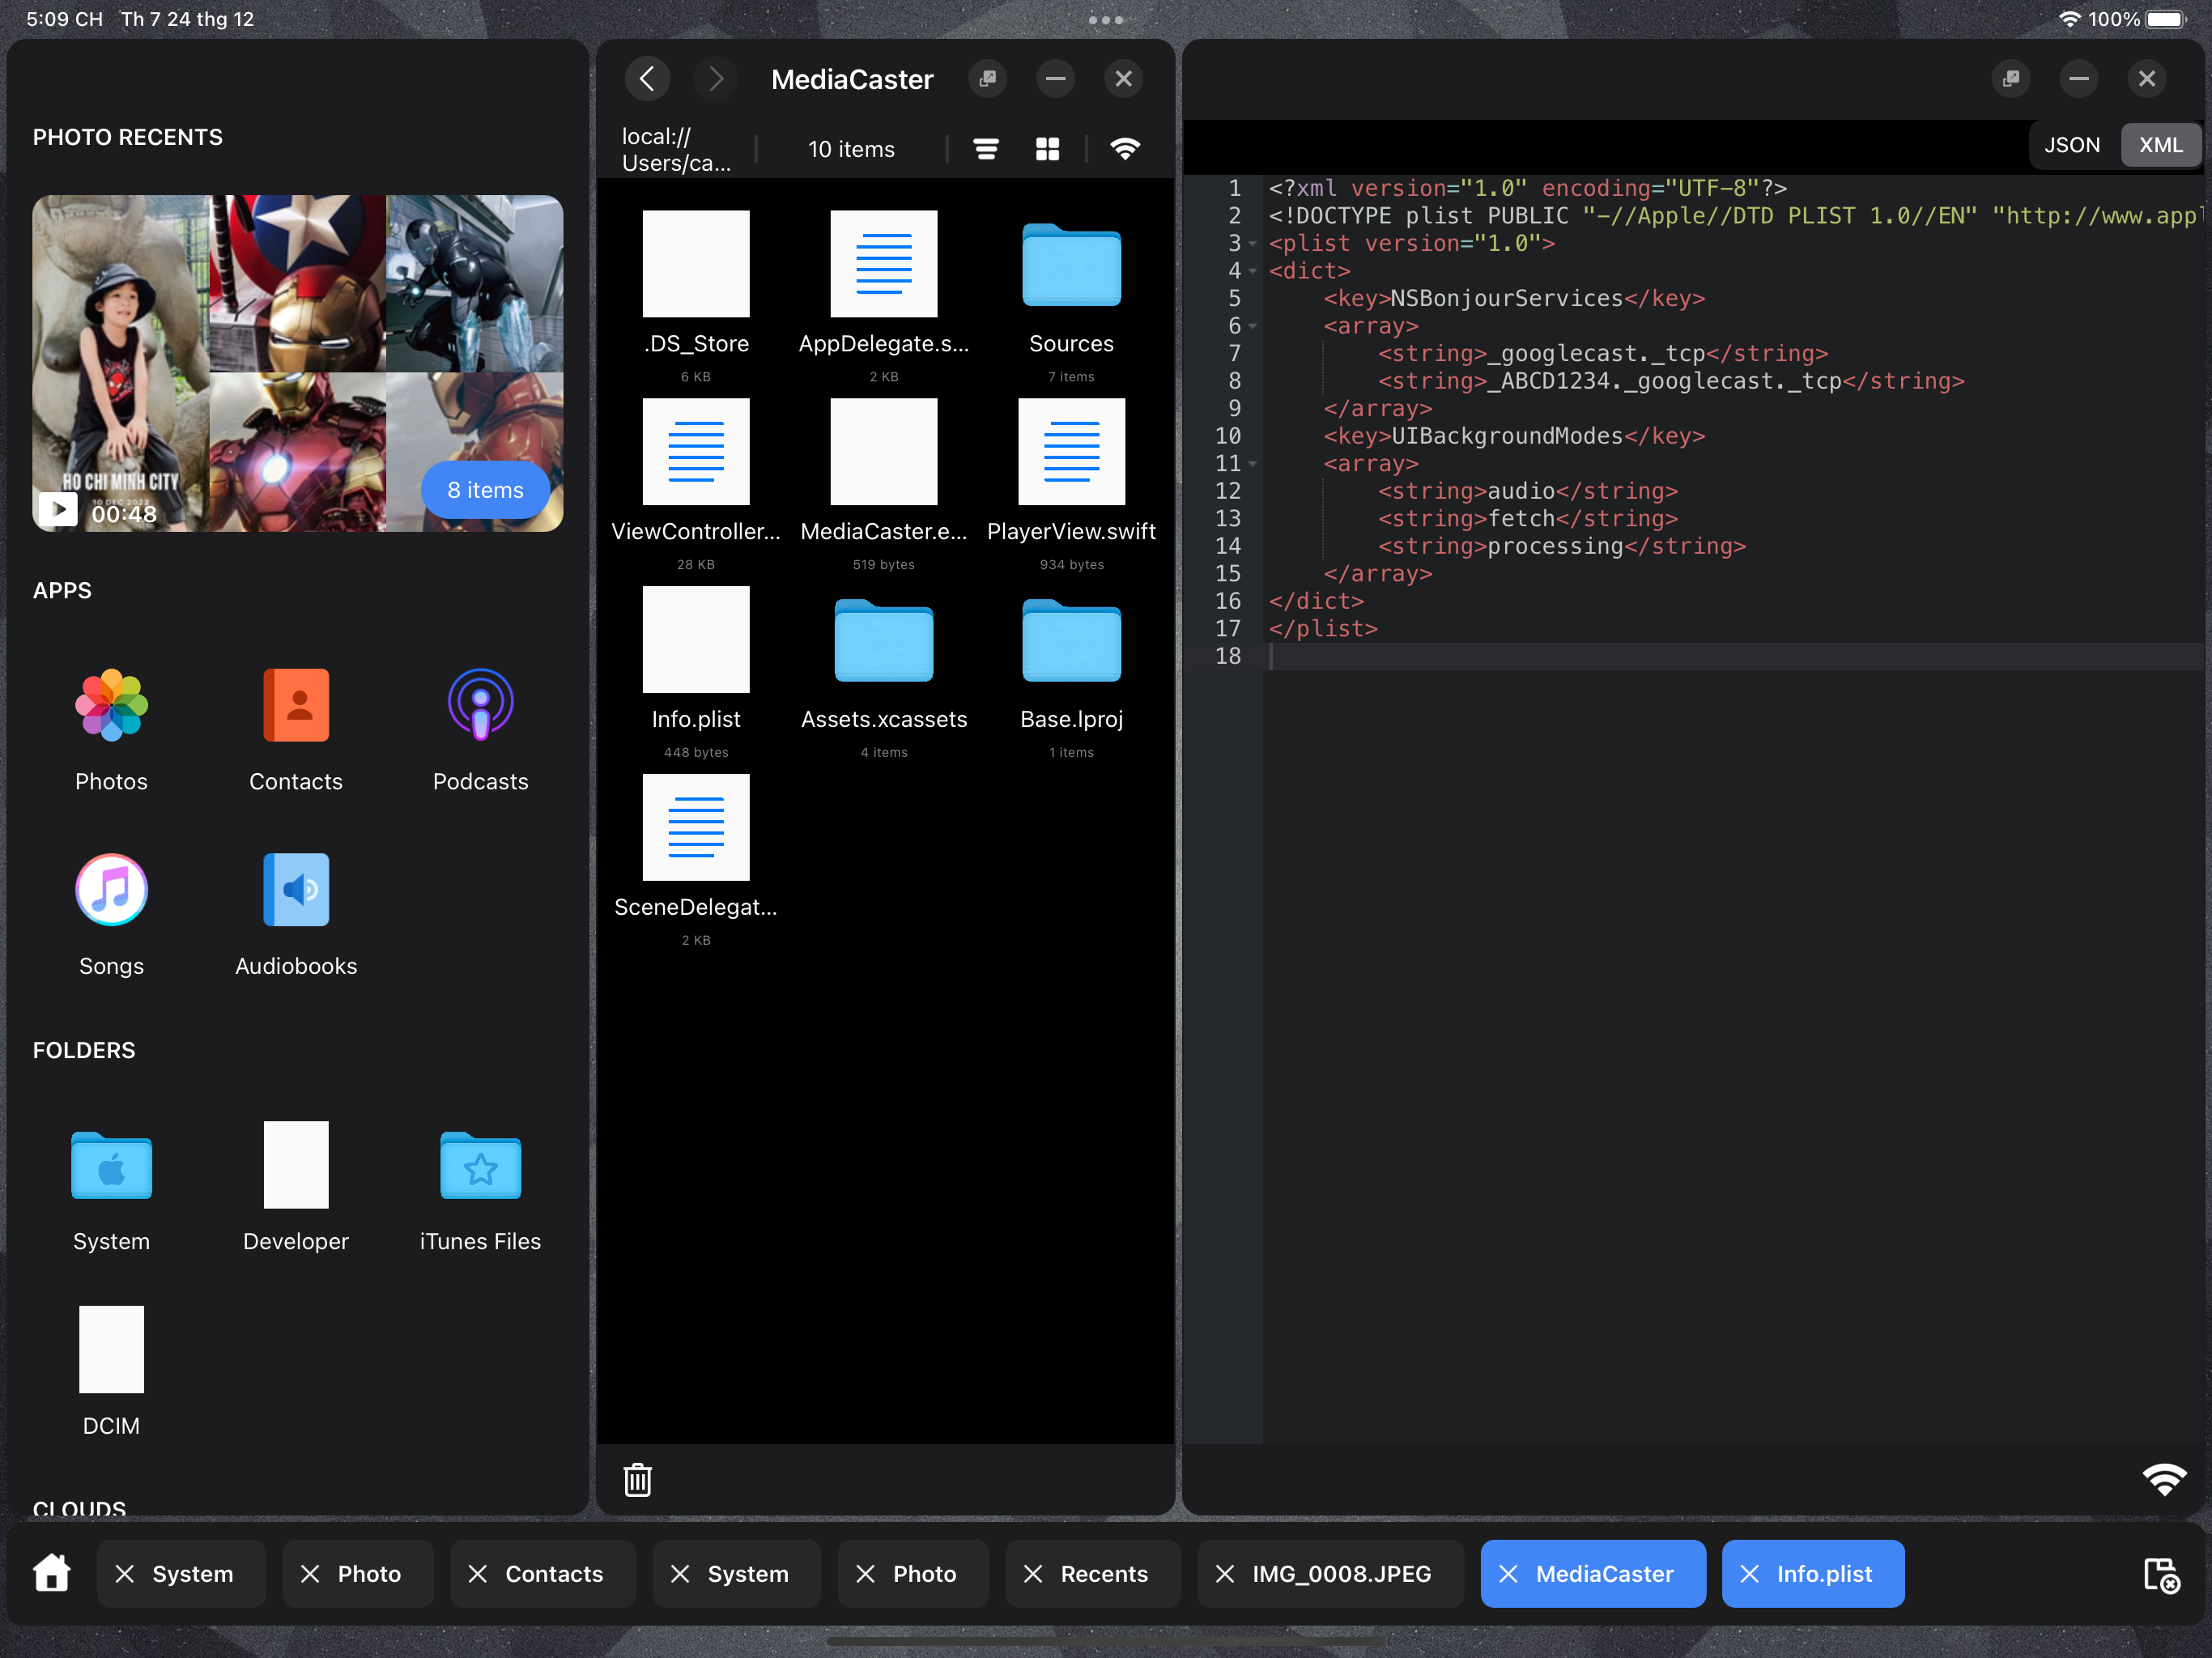Tap the multitasking dots in the status bar
The height and width of the screenshot is (1658, 2212).
coord(1106,20)
